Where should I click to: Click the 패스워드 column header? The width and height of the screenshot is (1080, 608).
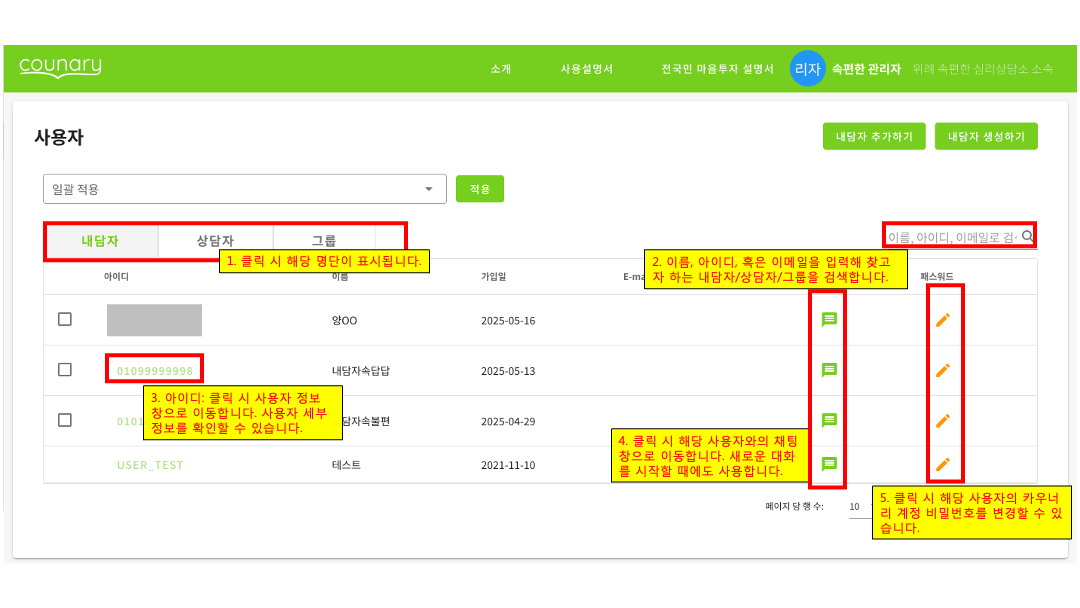pos(937,277)
